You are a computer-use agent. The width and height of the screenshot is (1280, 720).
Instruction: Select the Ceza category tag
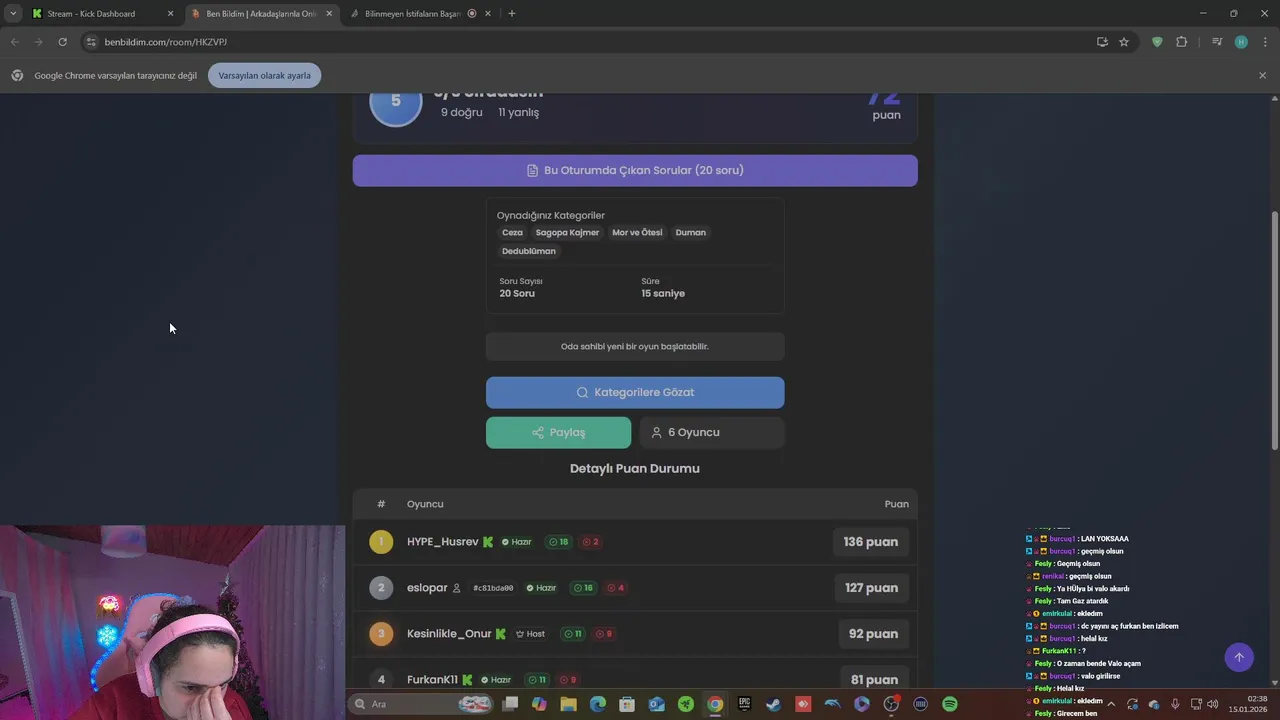(512, 232)
